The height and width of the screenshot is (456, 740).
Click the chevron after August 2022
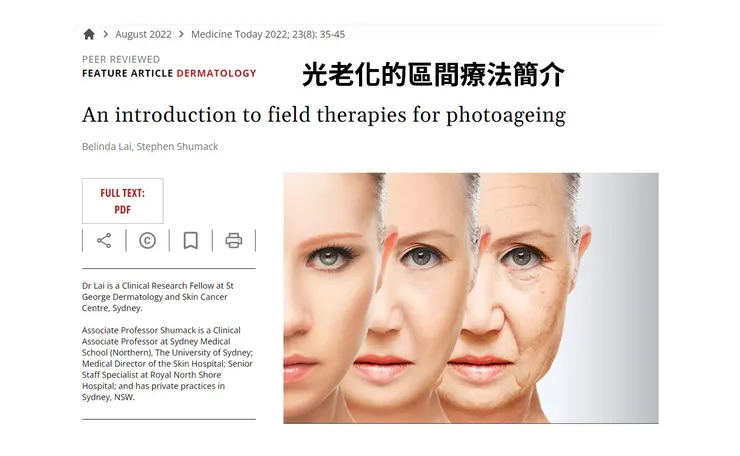(x=181, y=34)
